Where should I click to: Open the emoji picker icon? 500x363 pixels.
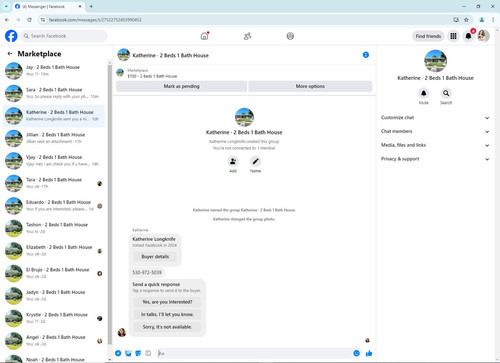tap(356, 353)
